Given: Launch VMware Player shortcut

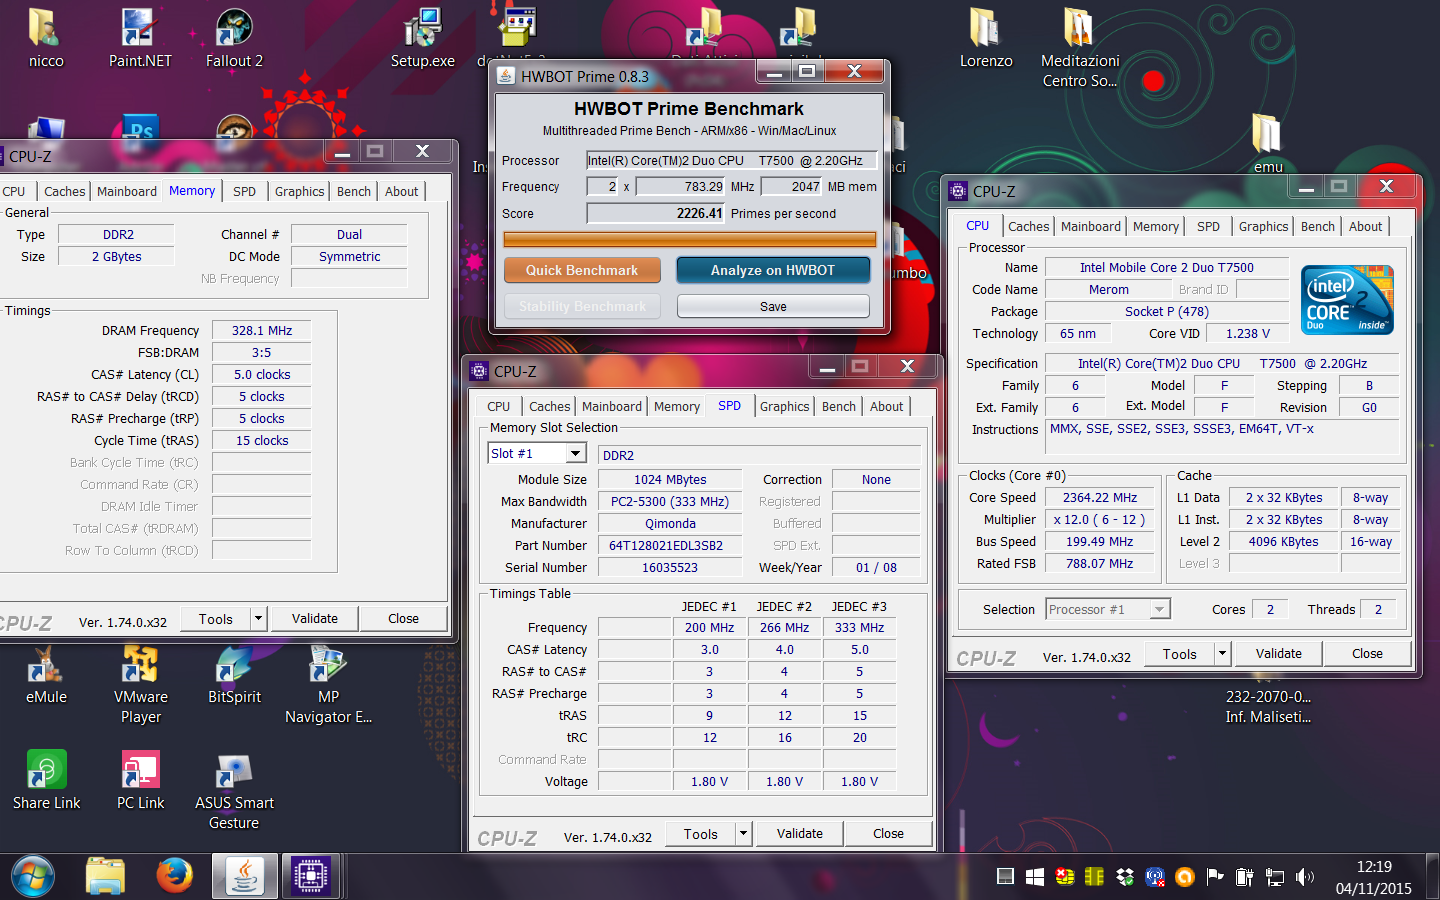Looking at the screenshot, I should click(140, 685).
